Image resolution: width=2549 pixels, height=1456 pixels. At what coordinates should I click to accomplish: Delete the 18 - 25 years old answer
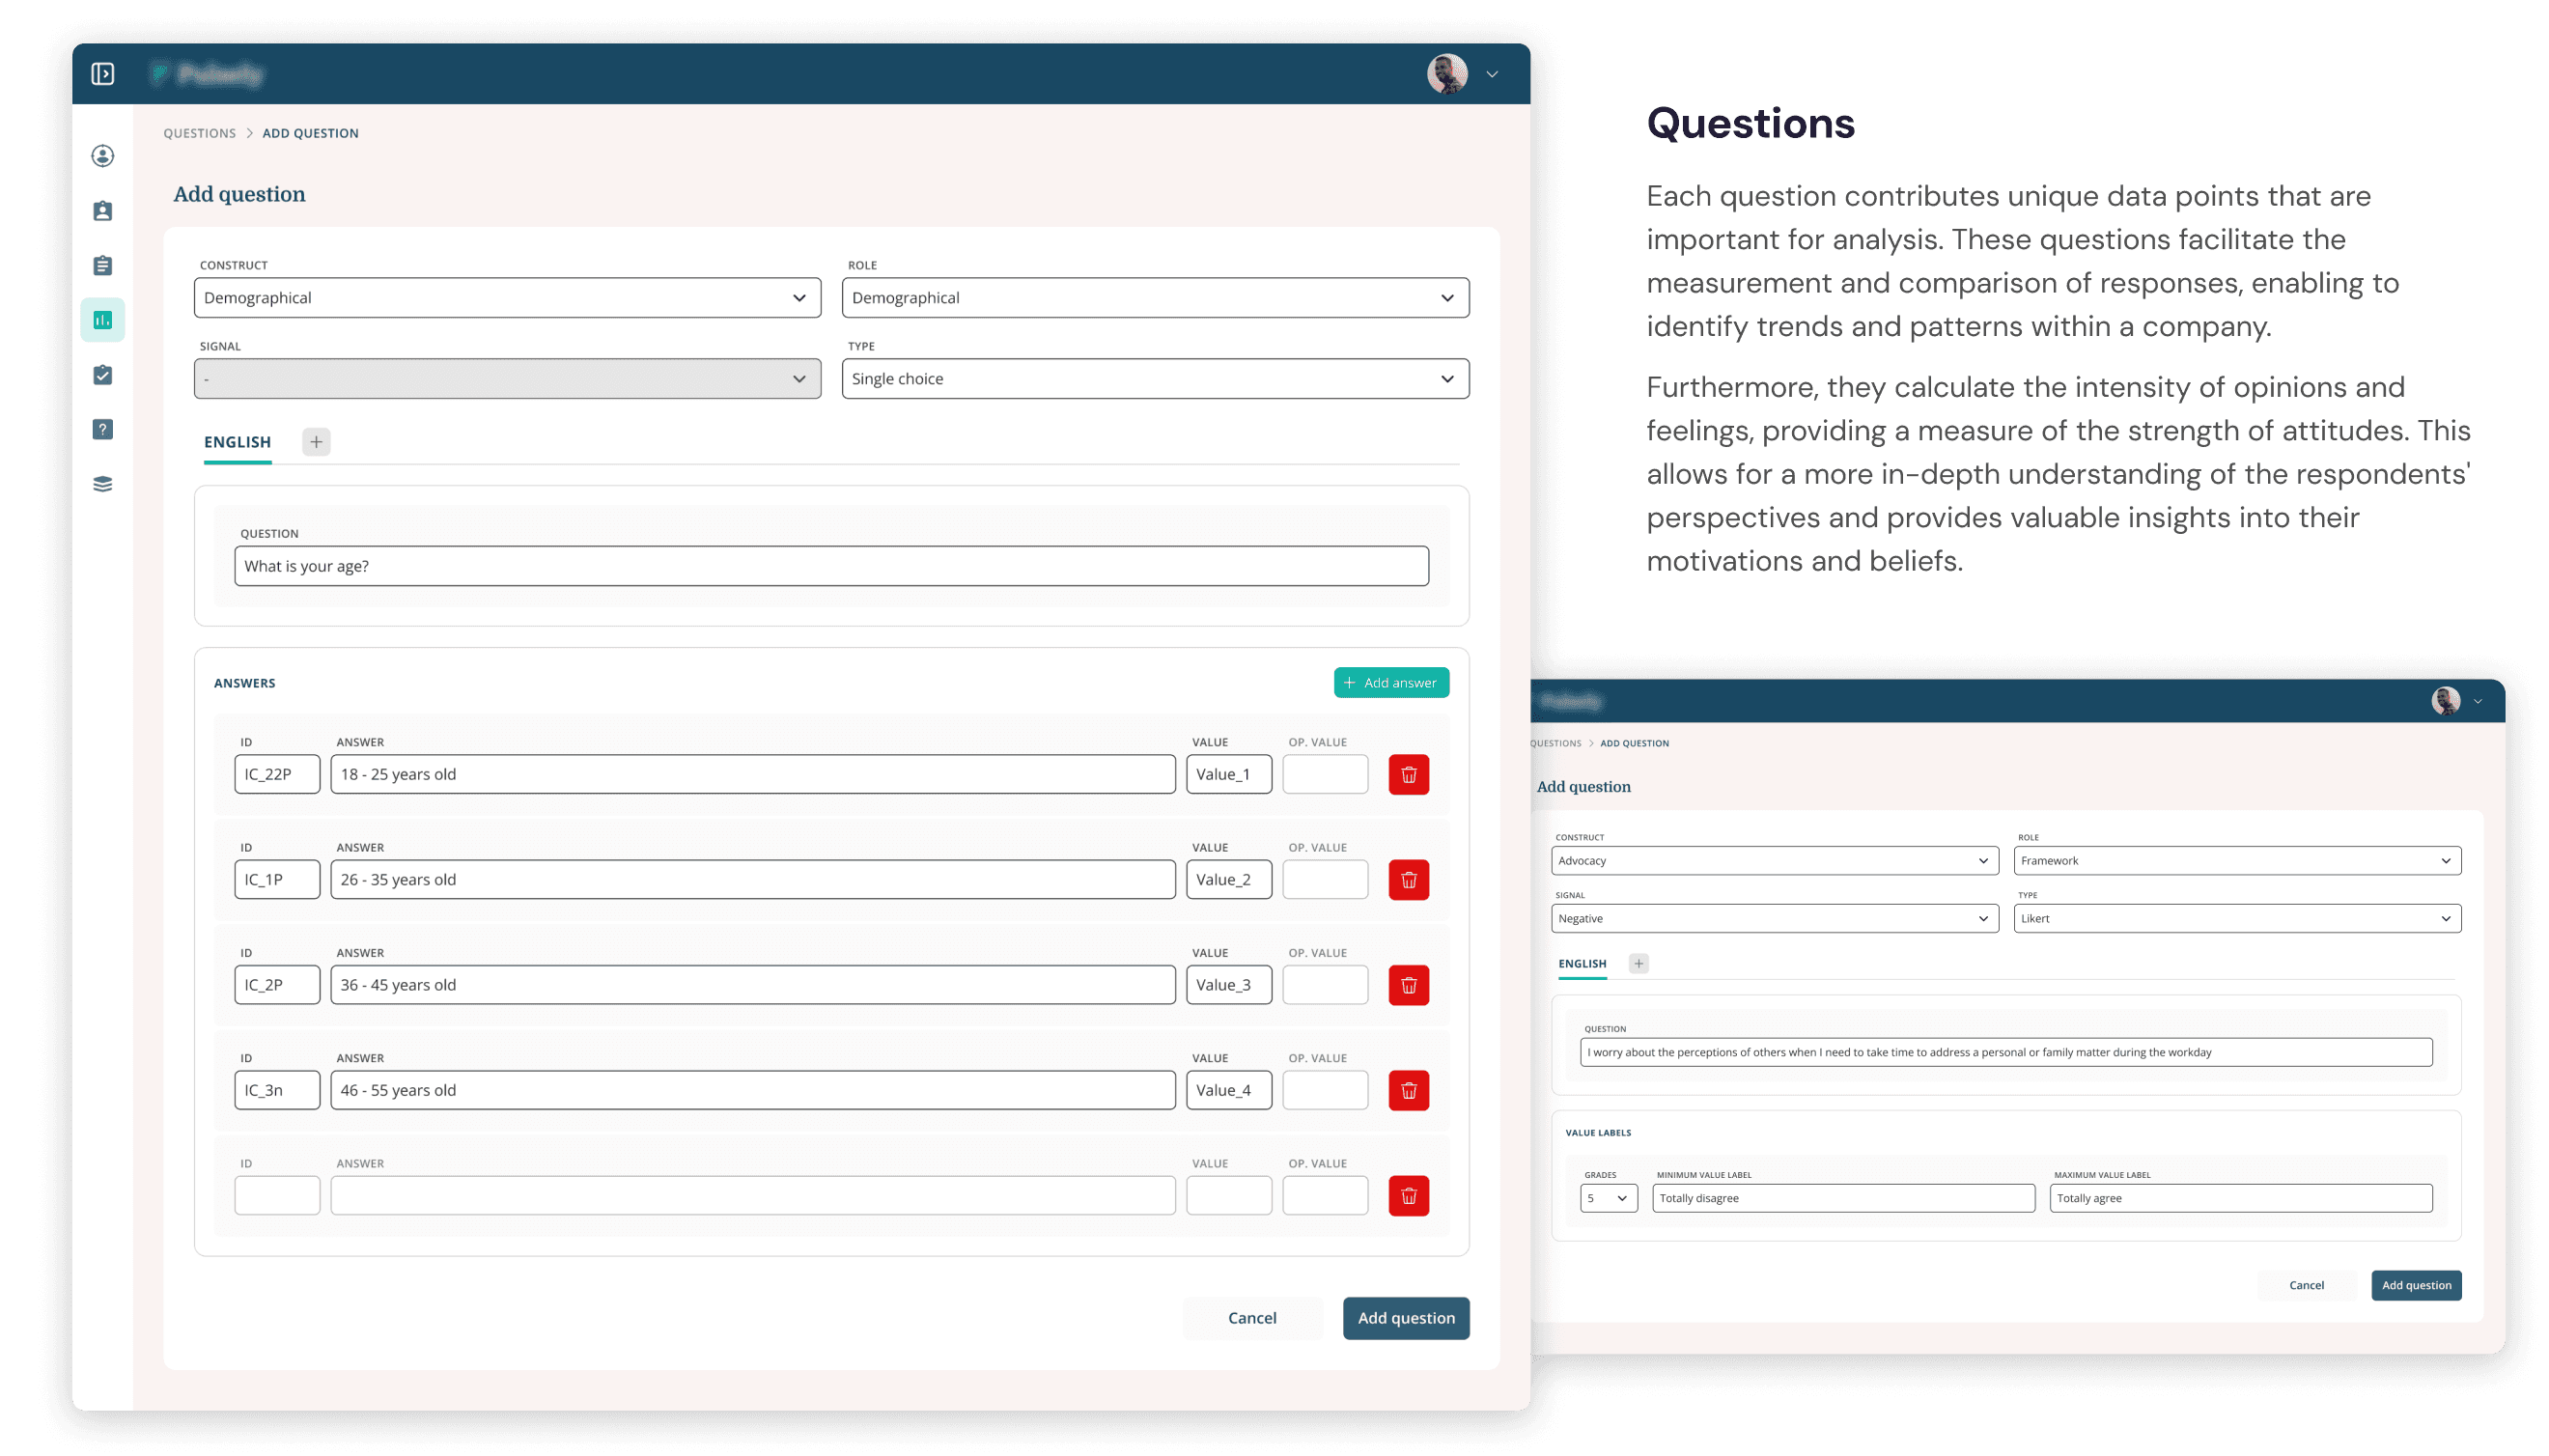point(1408,774)
